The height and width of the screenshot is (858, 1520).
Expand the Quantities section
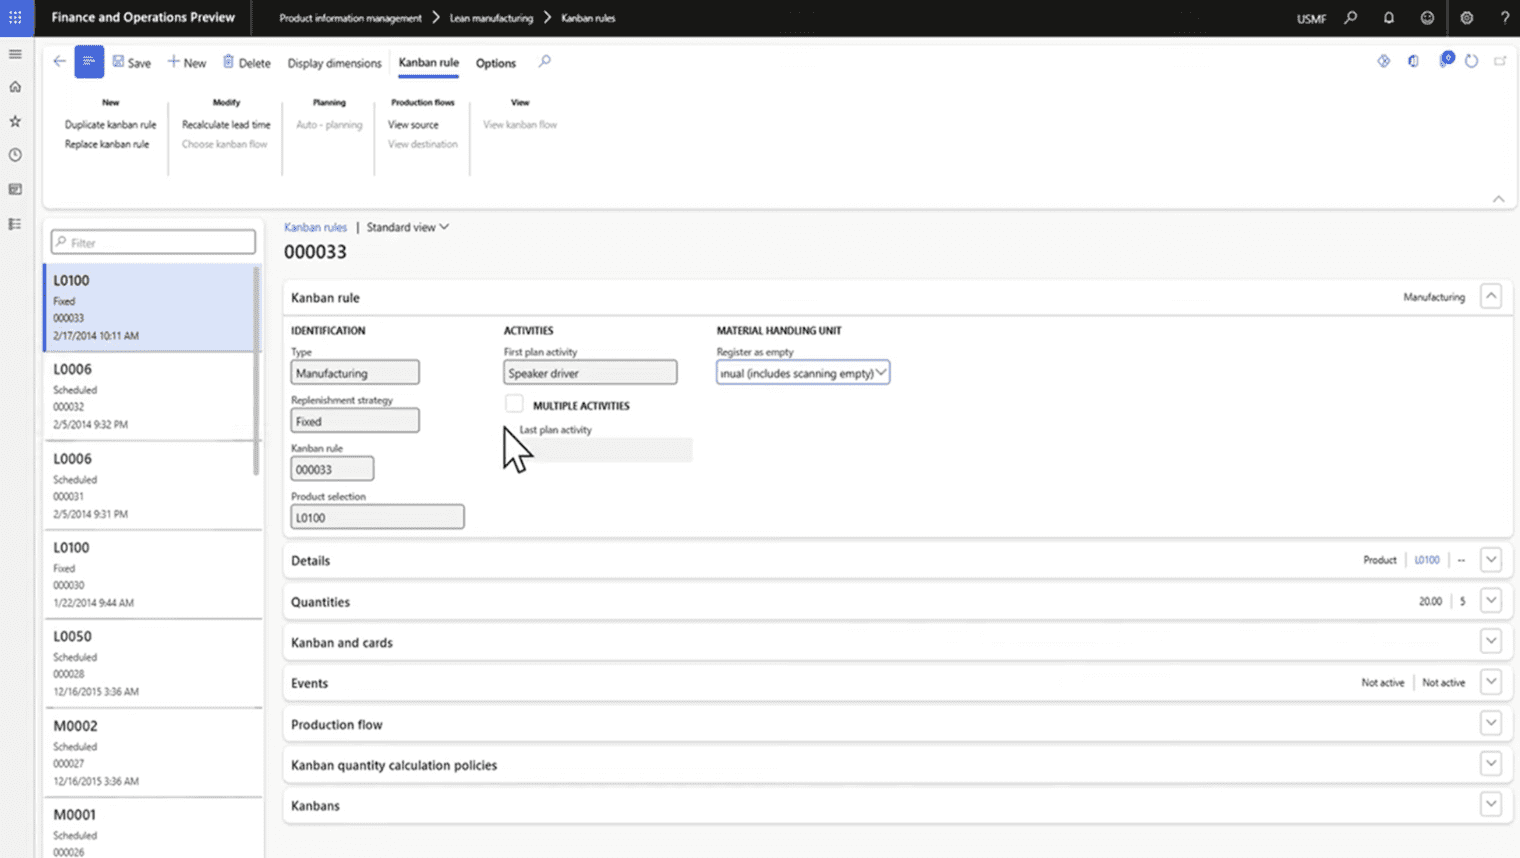(1490, 601)
